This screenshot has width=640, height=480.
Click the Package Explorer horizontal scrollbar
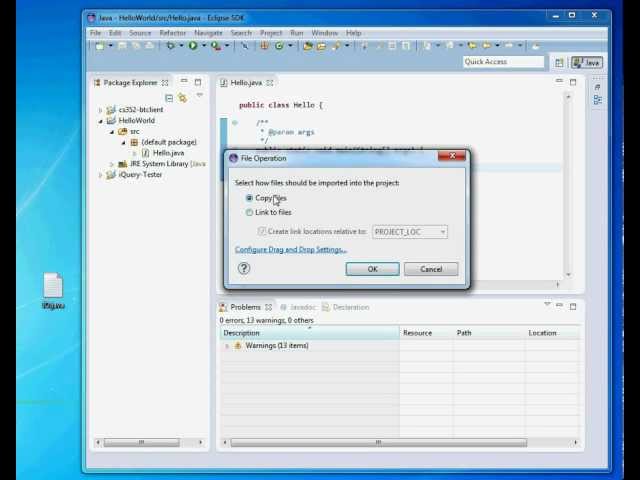(141, 442)
